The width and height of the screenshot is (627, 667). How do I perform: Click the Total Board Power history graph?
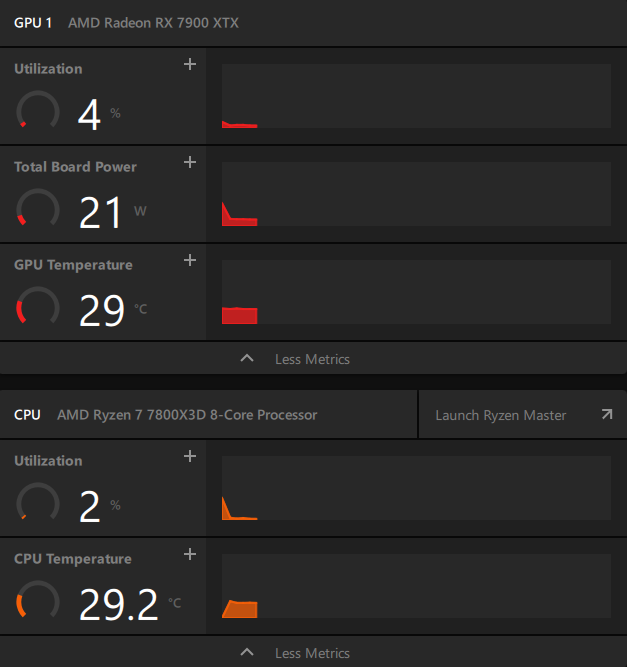[416, 194]
